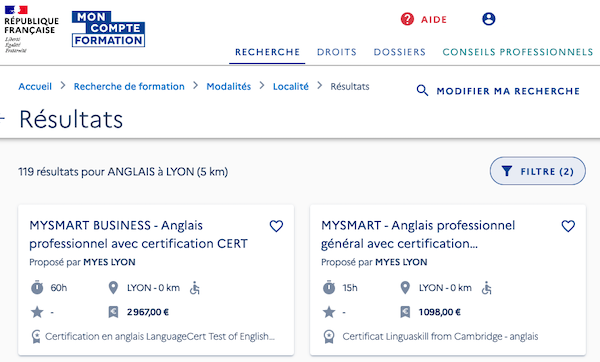Click the timer icon next to 60h
This screenshot has width=600, height=362.
point(37,287)
